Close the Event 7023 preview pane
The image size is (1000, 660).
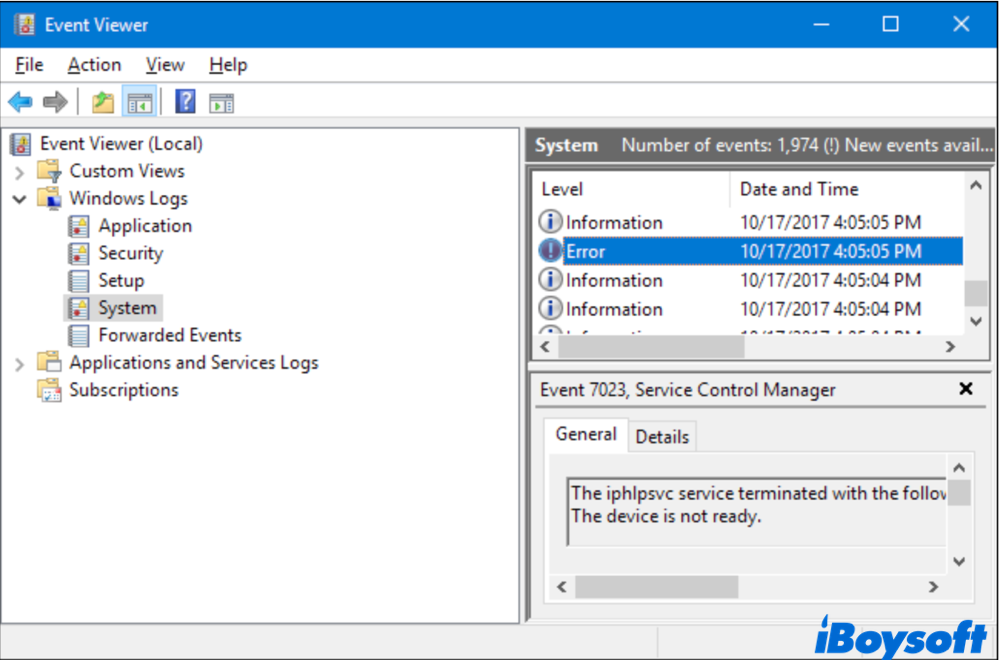pyautogui.click(x=965, y=389)
